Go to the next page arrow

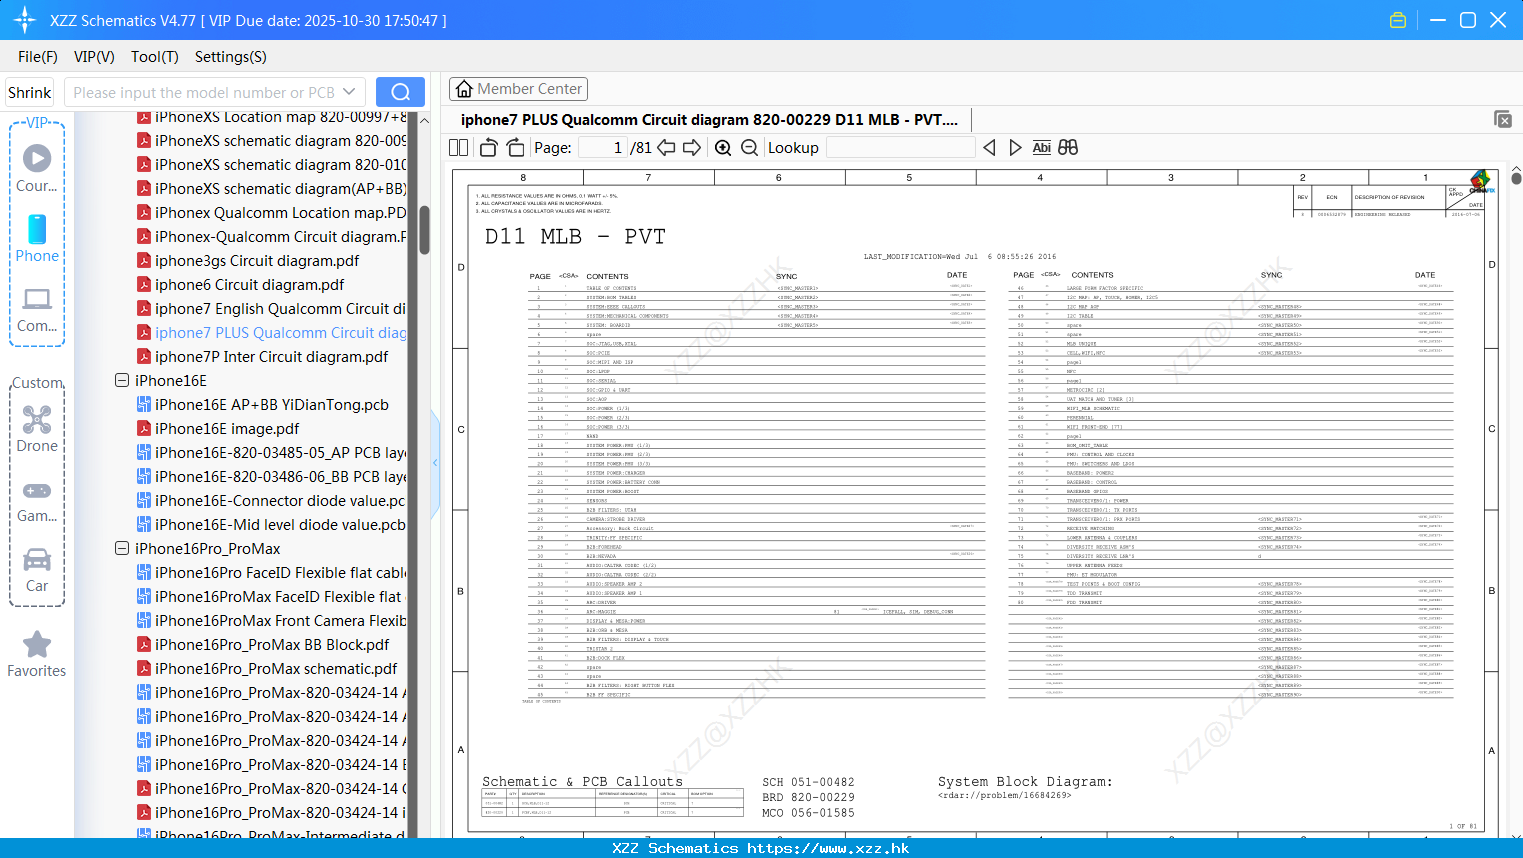tap(692, 148)
